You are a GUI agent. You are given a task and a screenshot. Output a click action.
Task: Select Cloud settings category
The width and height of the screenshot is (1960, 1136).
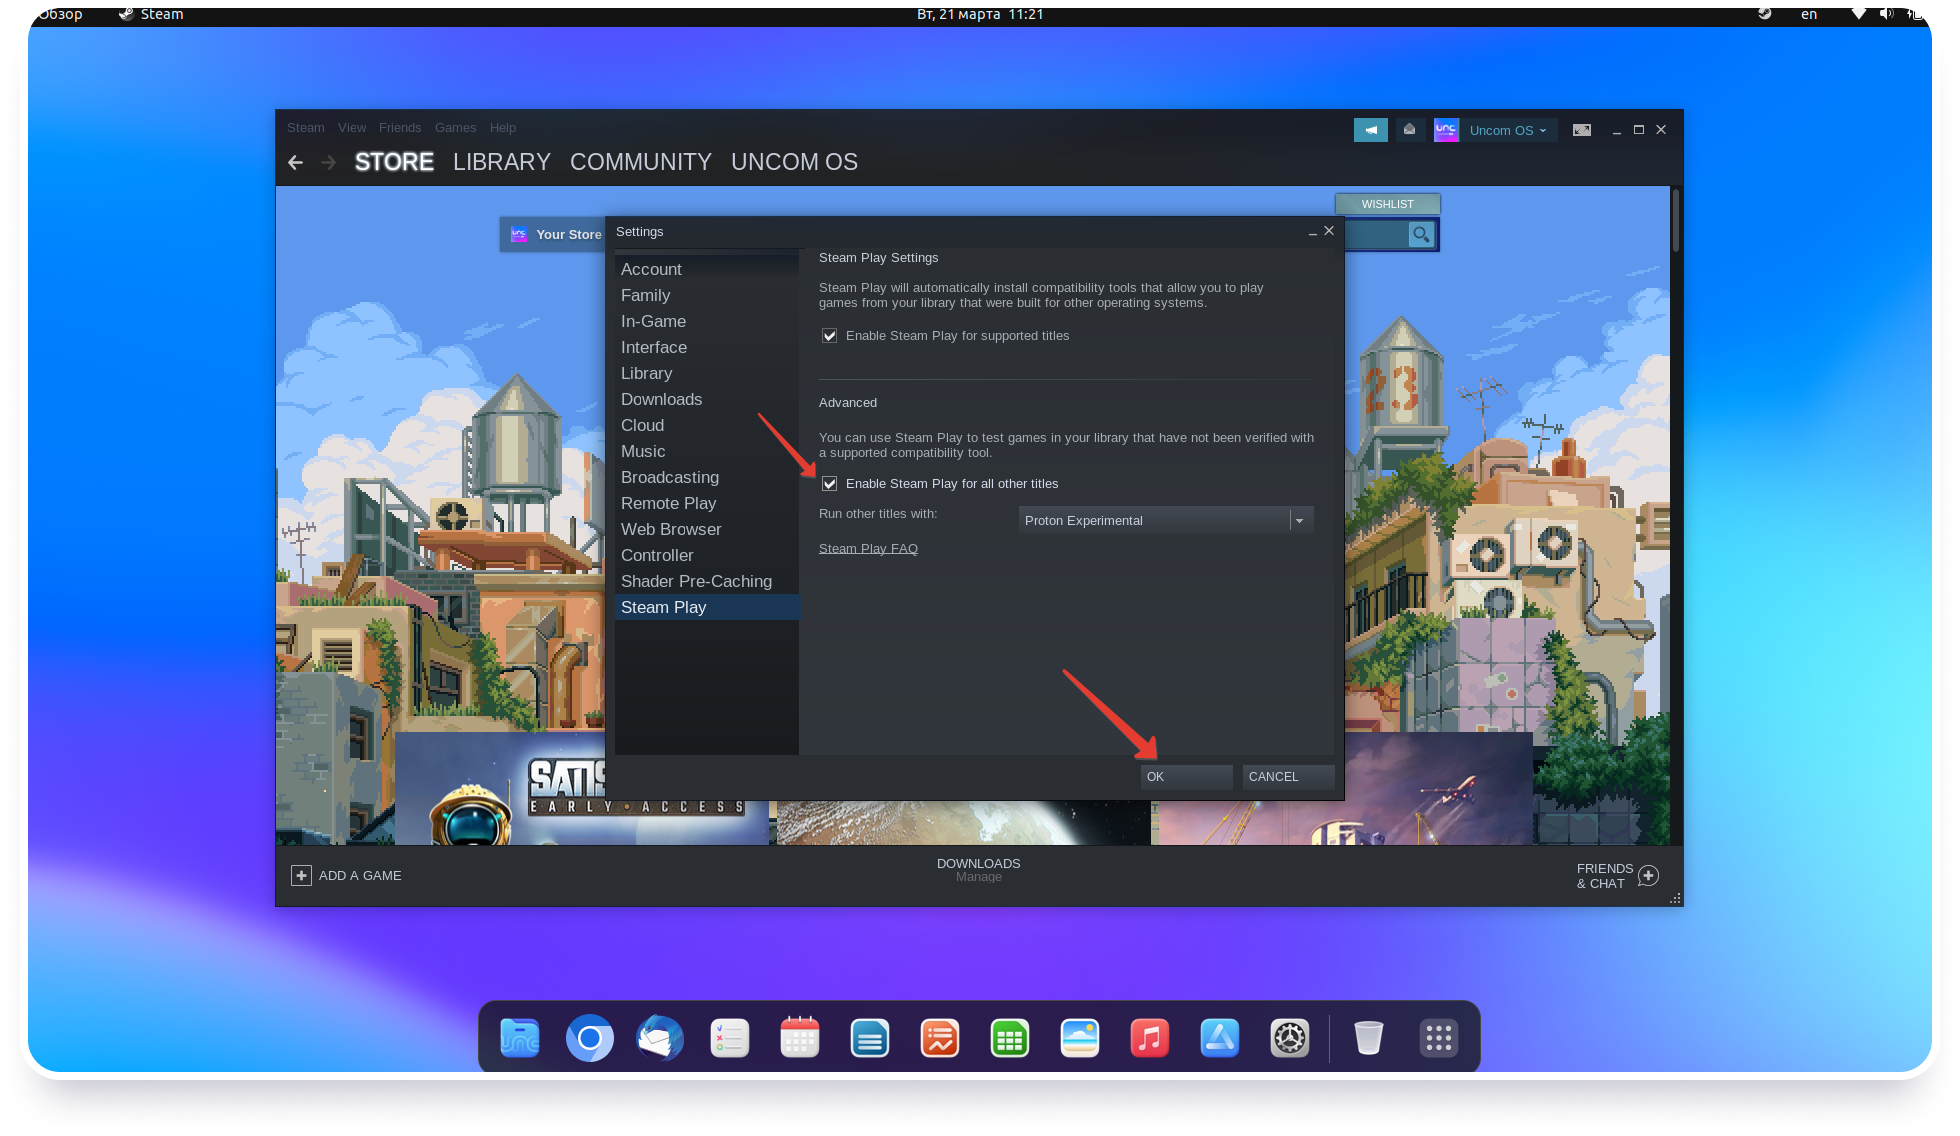click(707, 425)
